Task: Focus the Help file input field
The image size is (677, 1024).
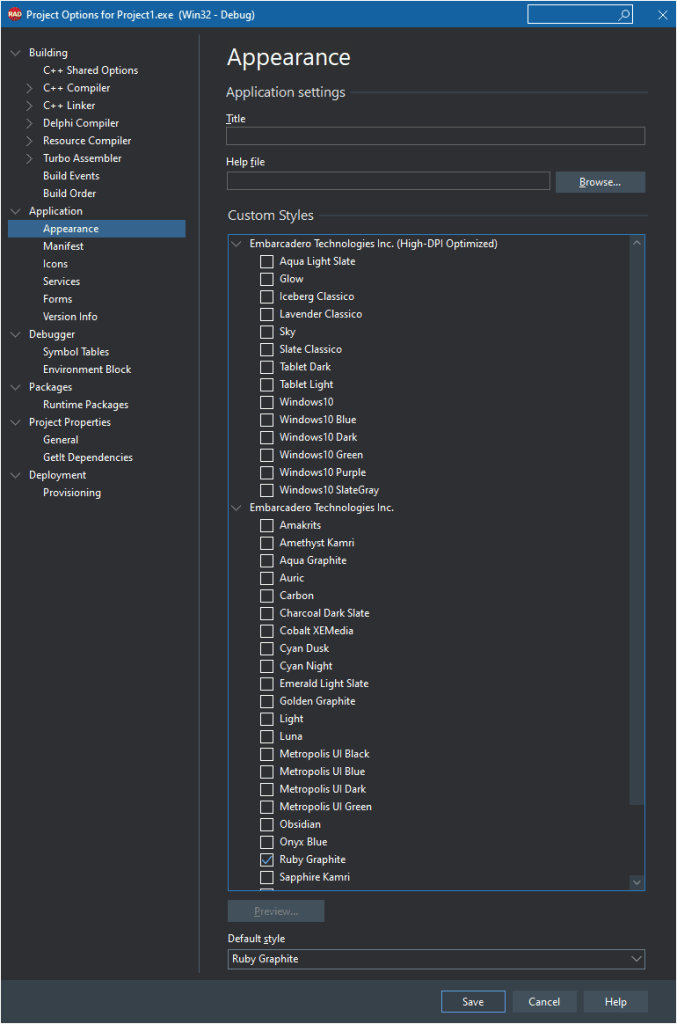Action: (x=388, y=181)
